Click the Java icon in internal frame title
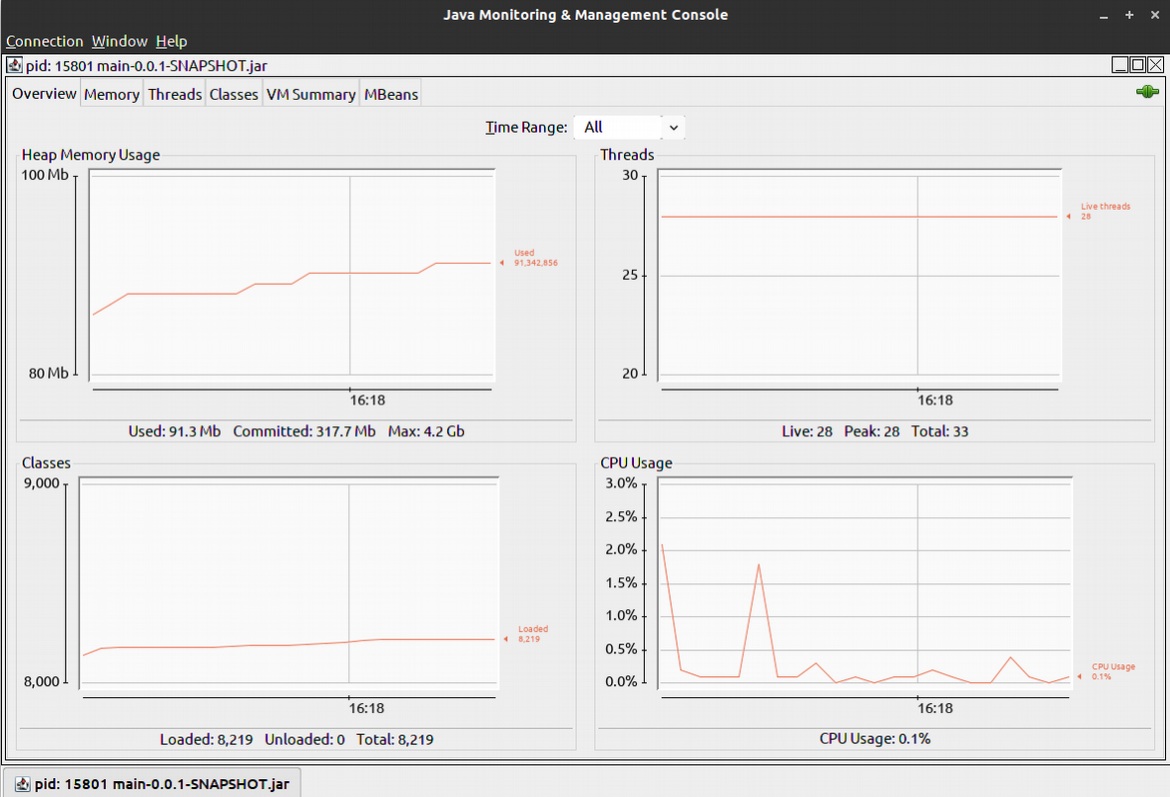The image size is (1170, 797). (x=14, y=65)
